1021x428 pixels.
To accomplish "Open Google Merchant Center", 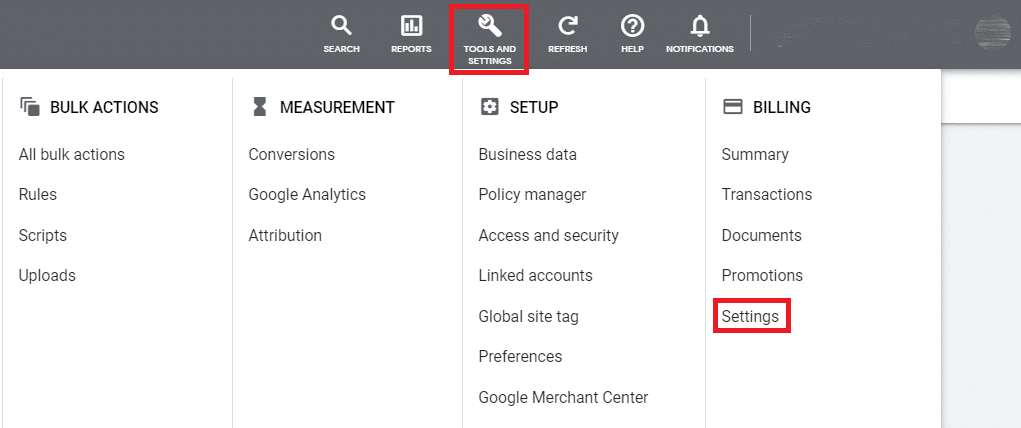I will tap(563, 397).
